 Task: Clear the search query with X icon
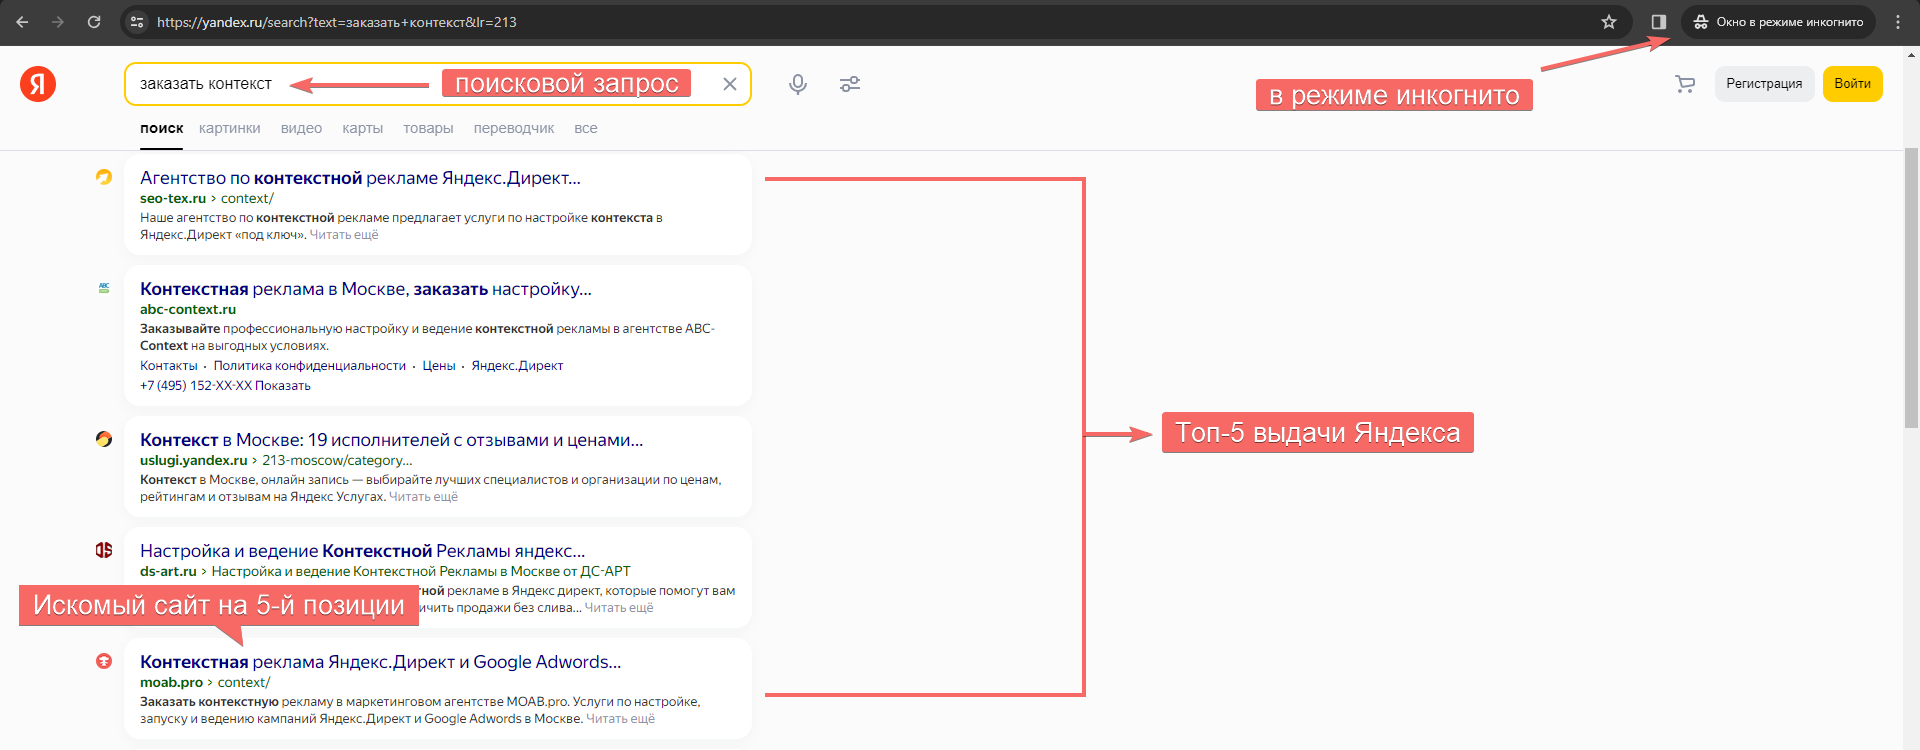[730, 84]
